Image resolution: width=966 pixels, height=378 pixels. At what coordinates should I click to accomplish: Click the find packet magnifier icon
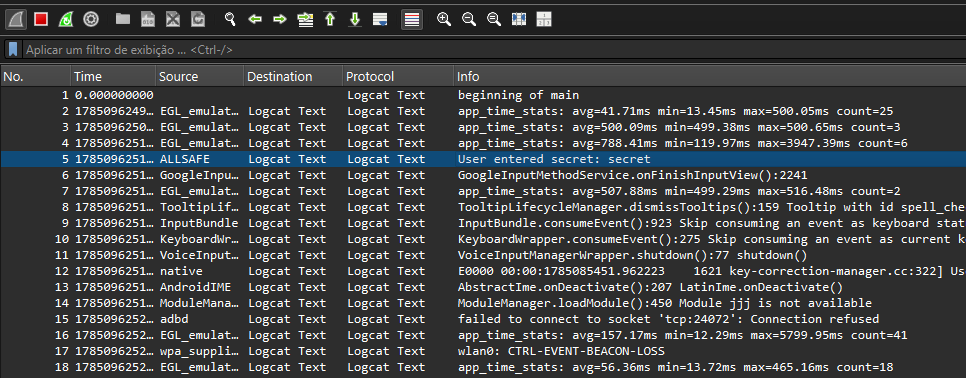(230, 20)
